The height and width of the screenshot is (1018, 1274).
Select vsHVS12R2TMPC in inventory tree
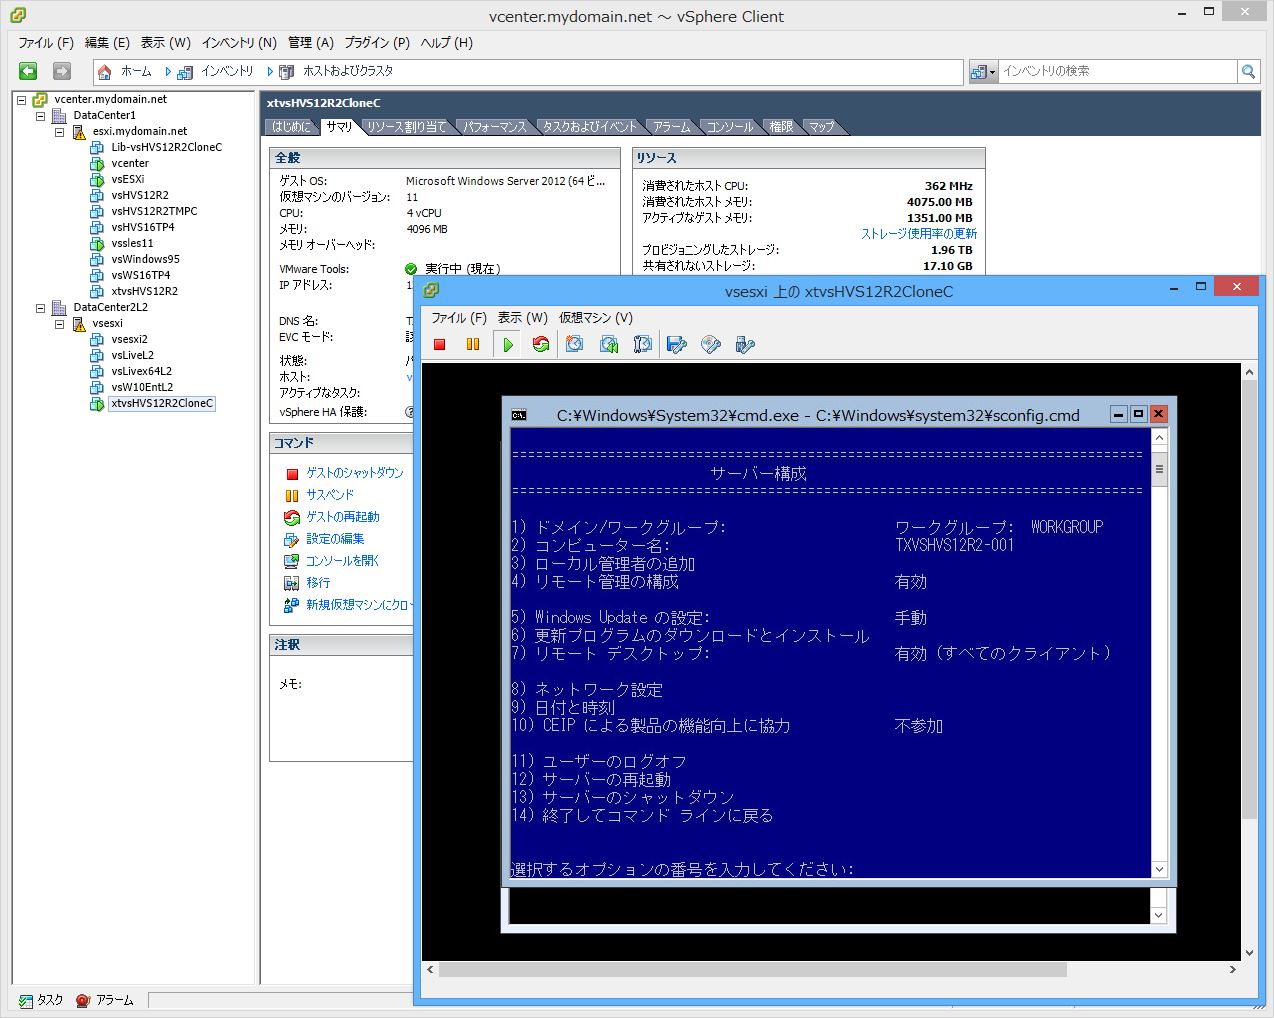pyautogui.click(x=154, y=211)
